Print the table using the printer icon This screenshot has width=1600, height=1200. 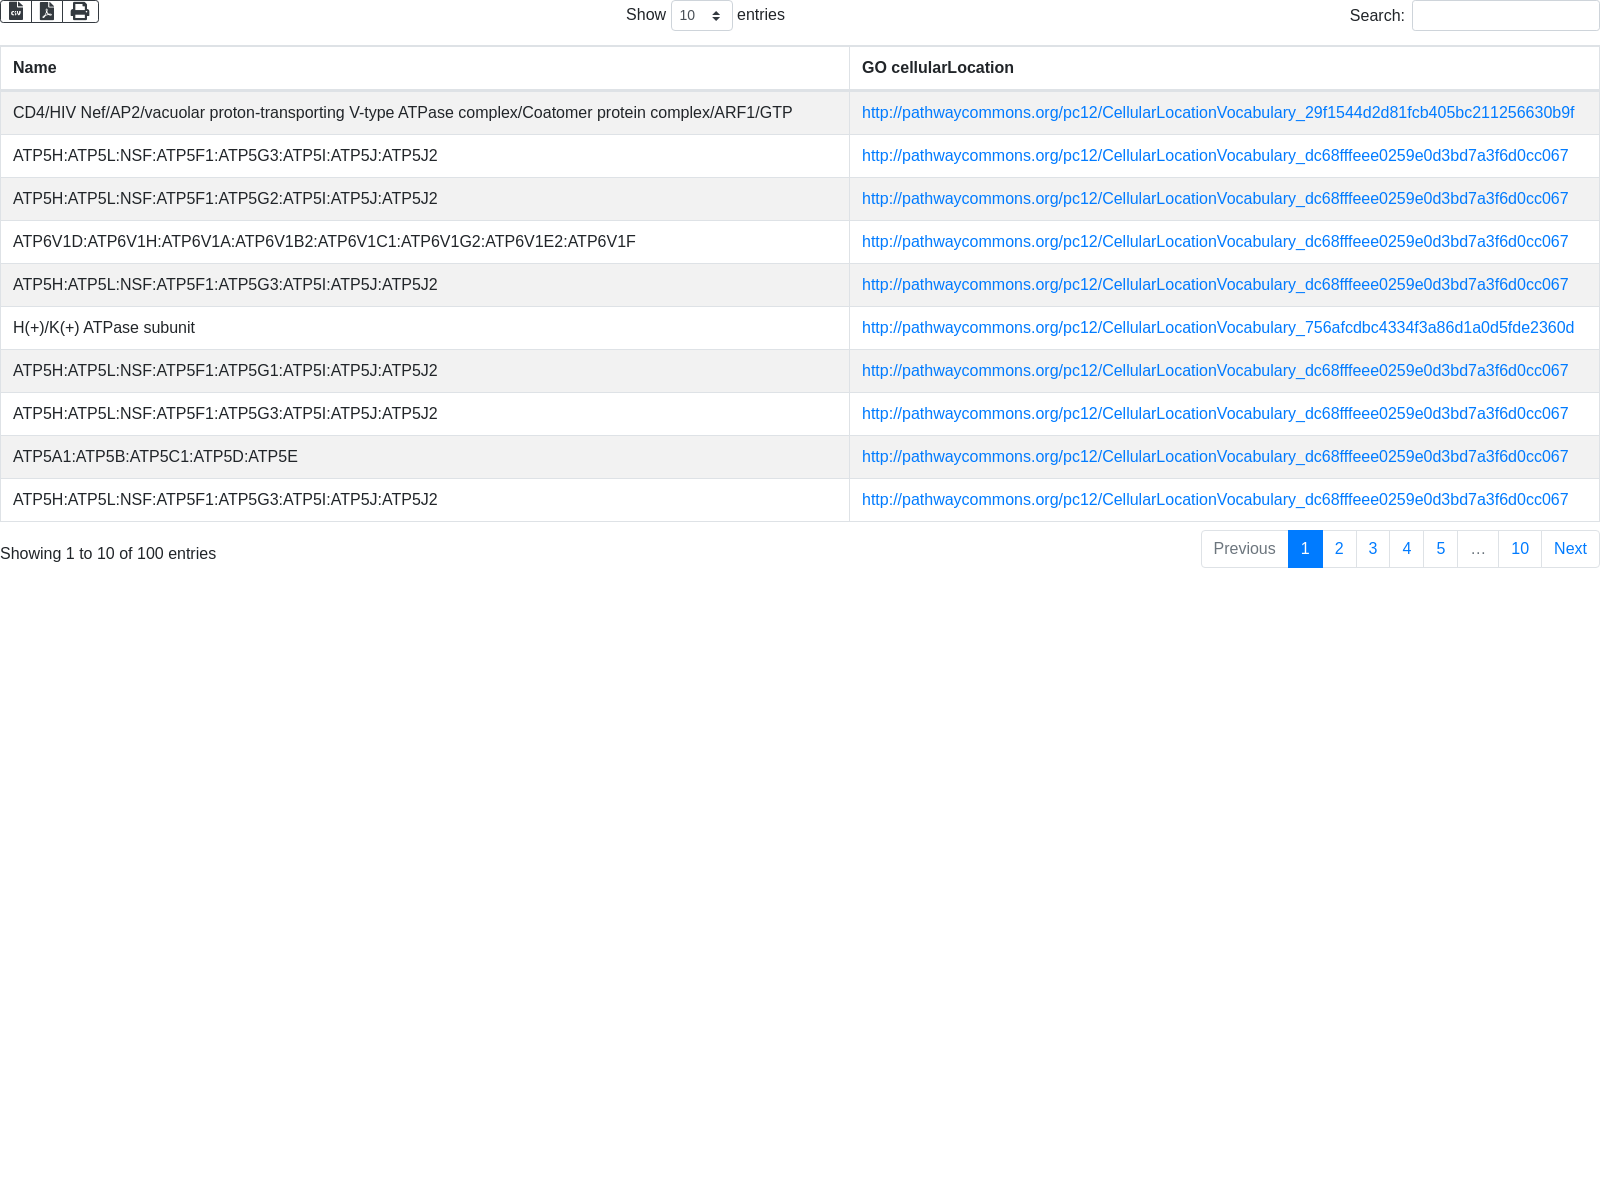click(x=80, y=11)
